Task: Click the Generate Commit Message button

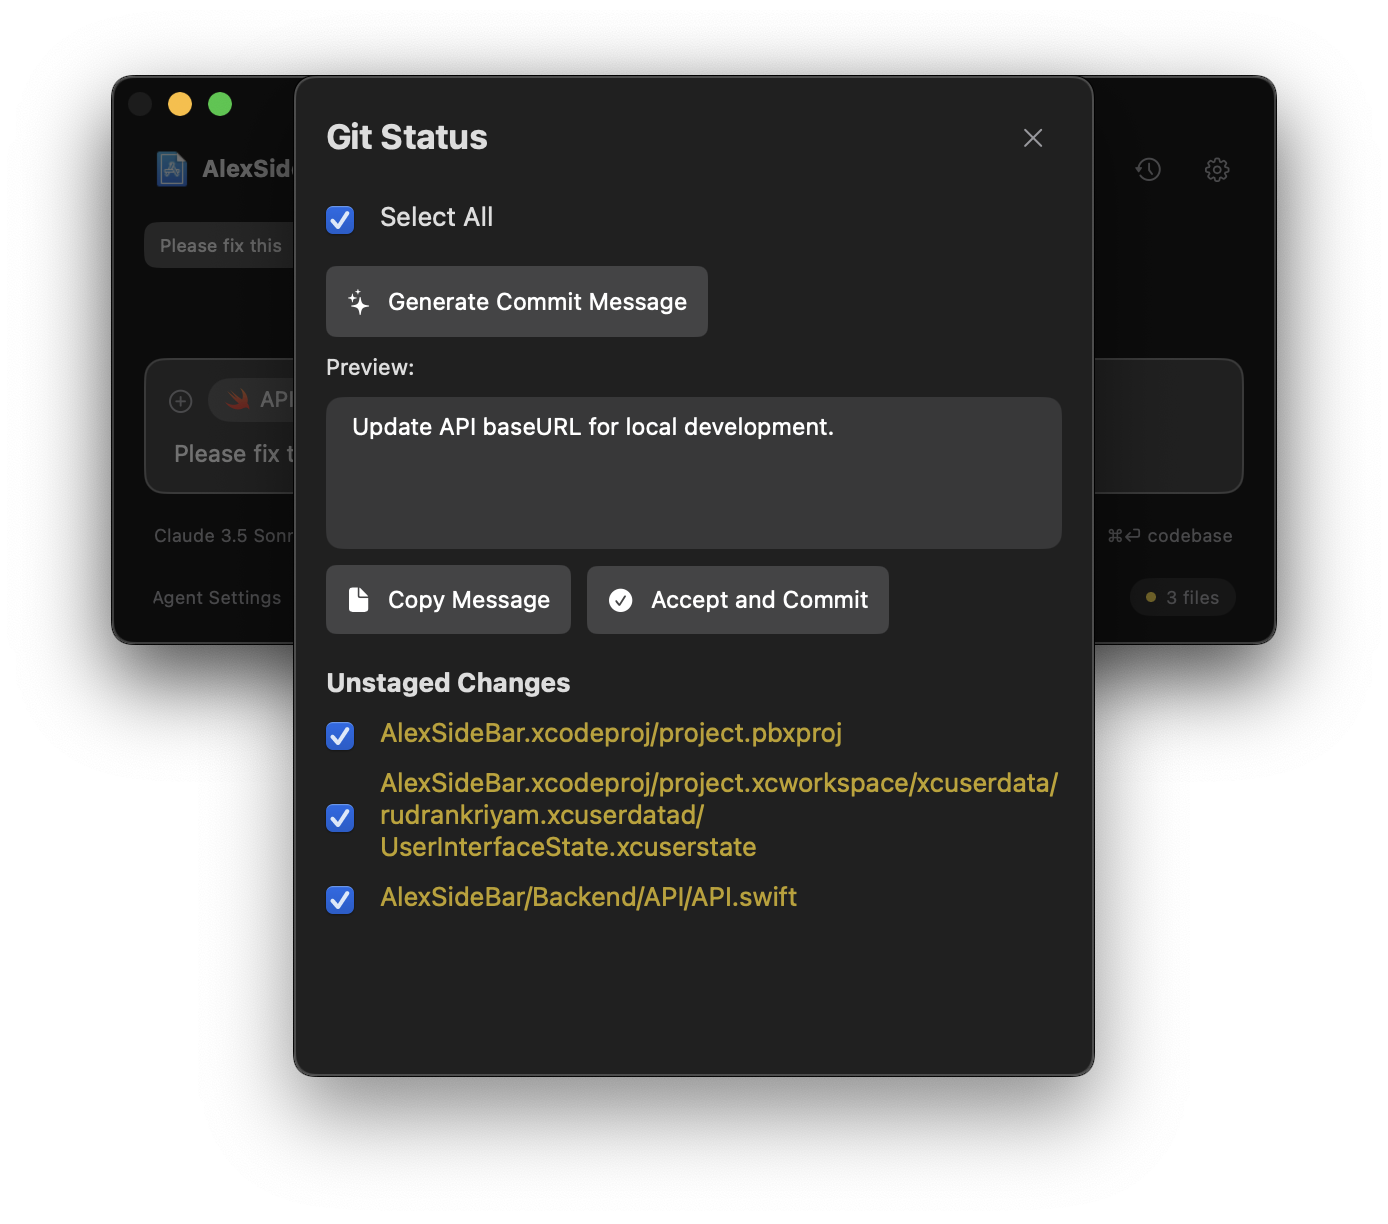Action: click(x=516, y=301)
